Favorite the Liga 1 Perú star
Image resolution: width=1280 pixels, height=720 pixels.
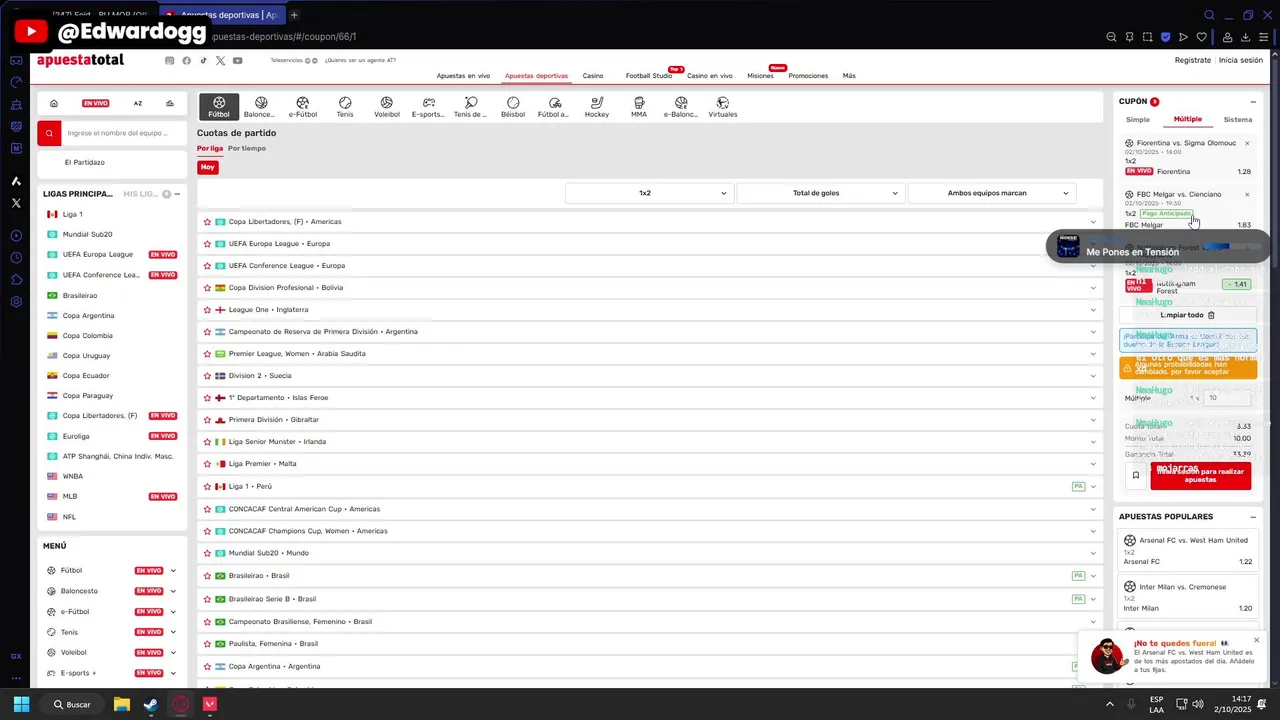pos(207,486)
